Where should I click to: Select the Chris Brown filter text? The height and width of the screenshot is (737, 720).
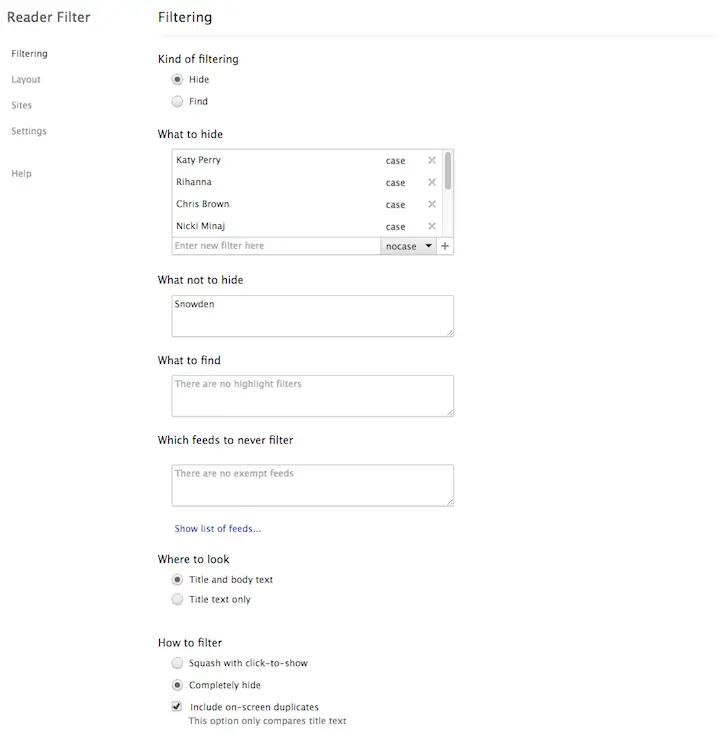pyautogui.click(x=203, y=204)
